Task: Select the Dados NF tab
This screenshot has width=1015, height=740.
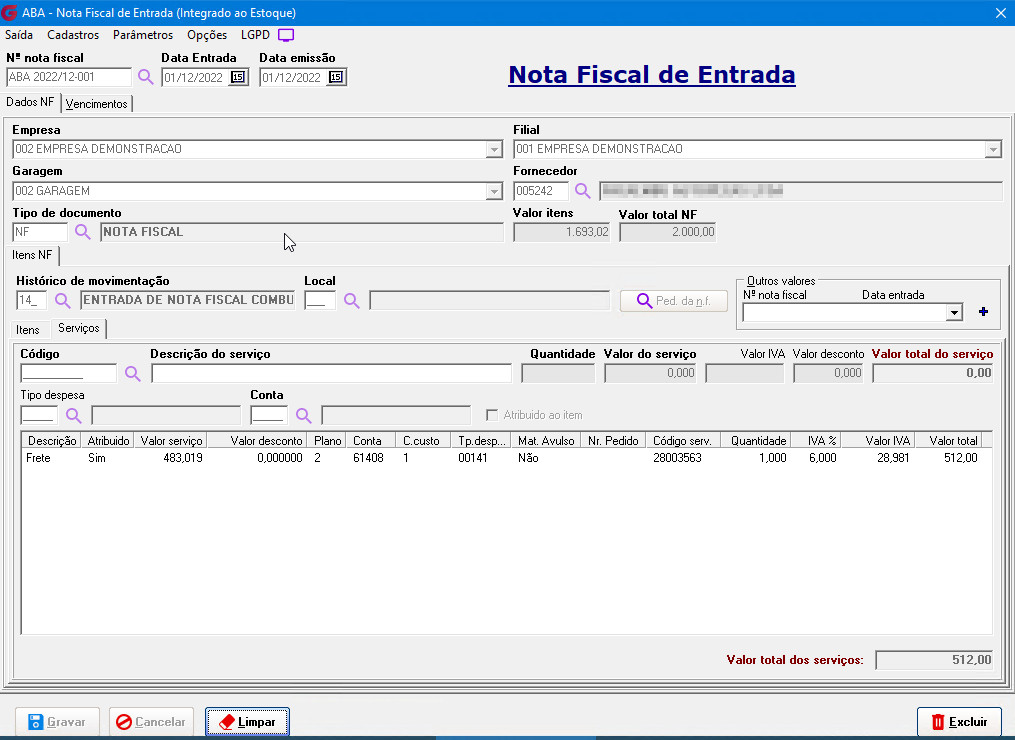Action: pyautogui.click(x=30, y=102)
